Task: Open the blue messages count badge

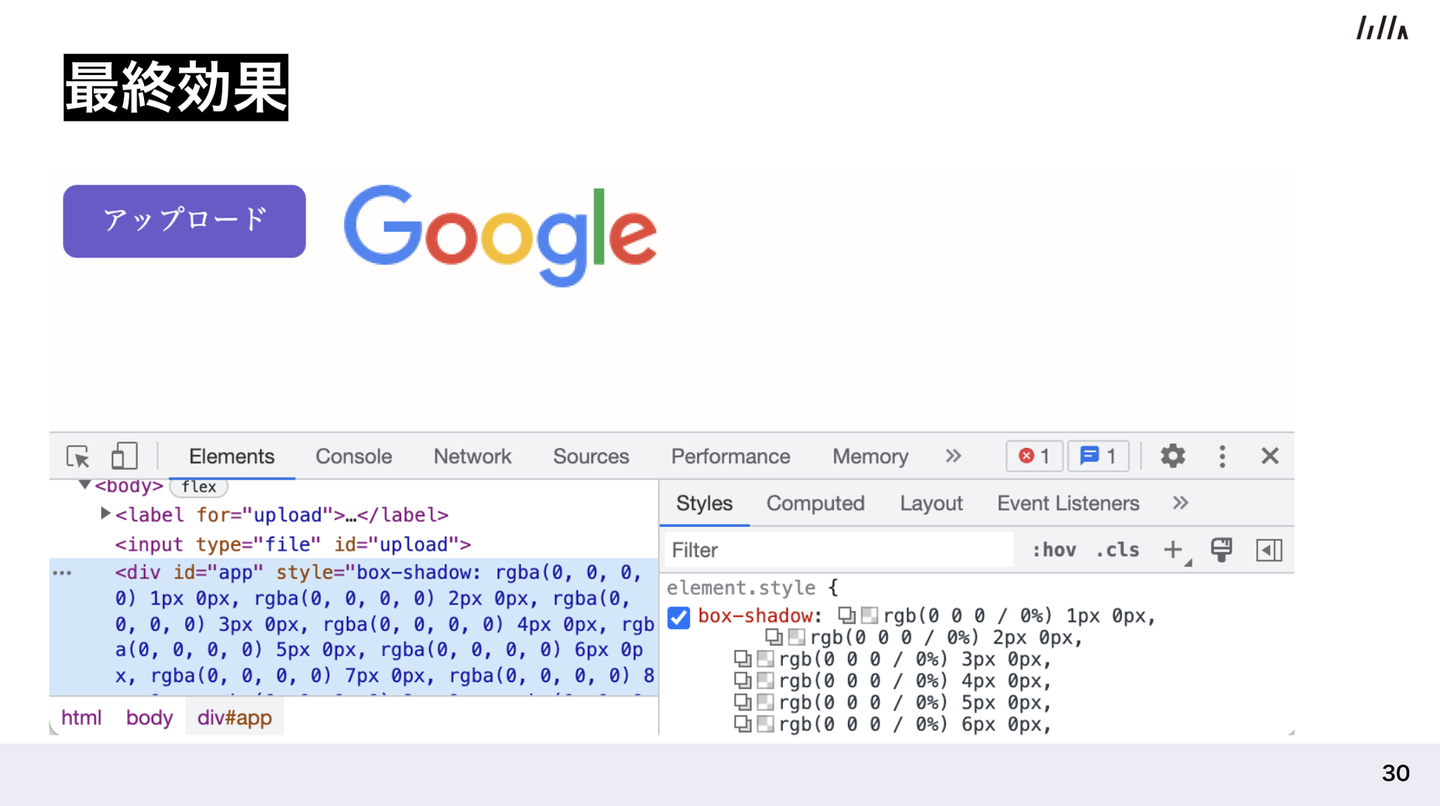Action: tap(1098, 456)
